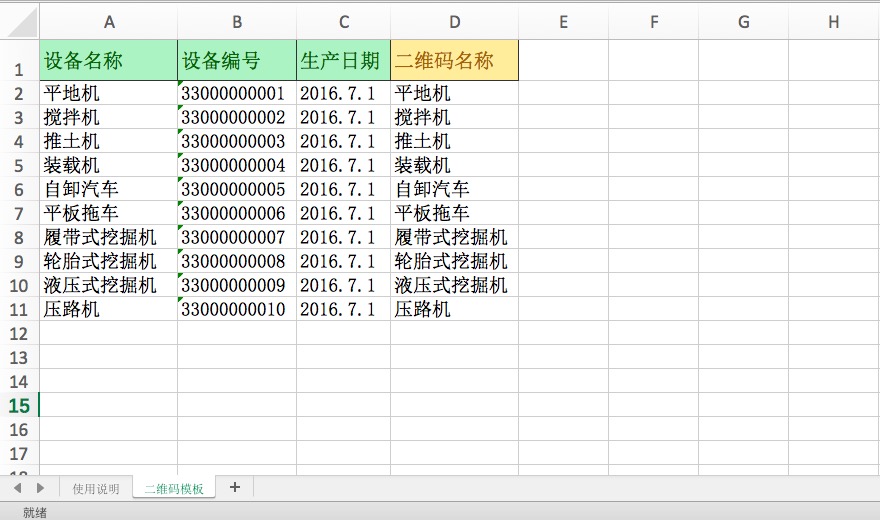
Task: Add a new sheet with plus button
Action: click(x=235, y=487)
